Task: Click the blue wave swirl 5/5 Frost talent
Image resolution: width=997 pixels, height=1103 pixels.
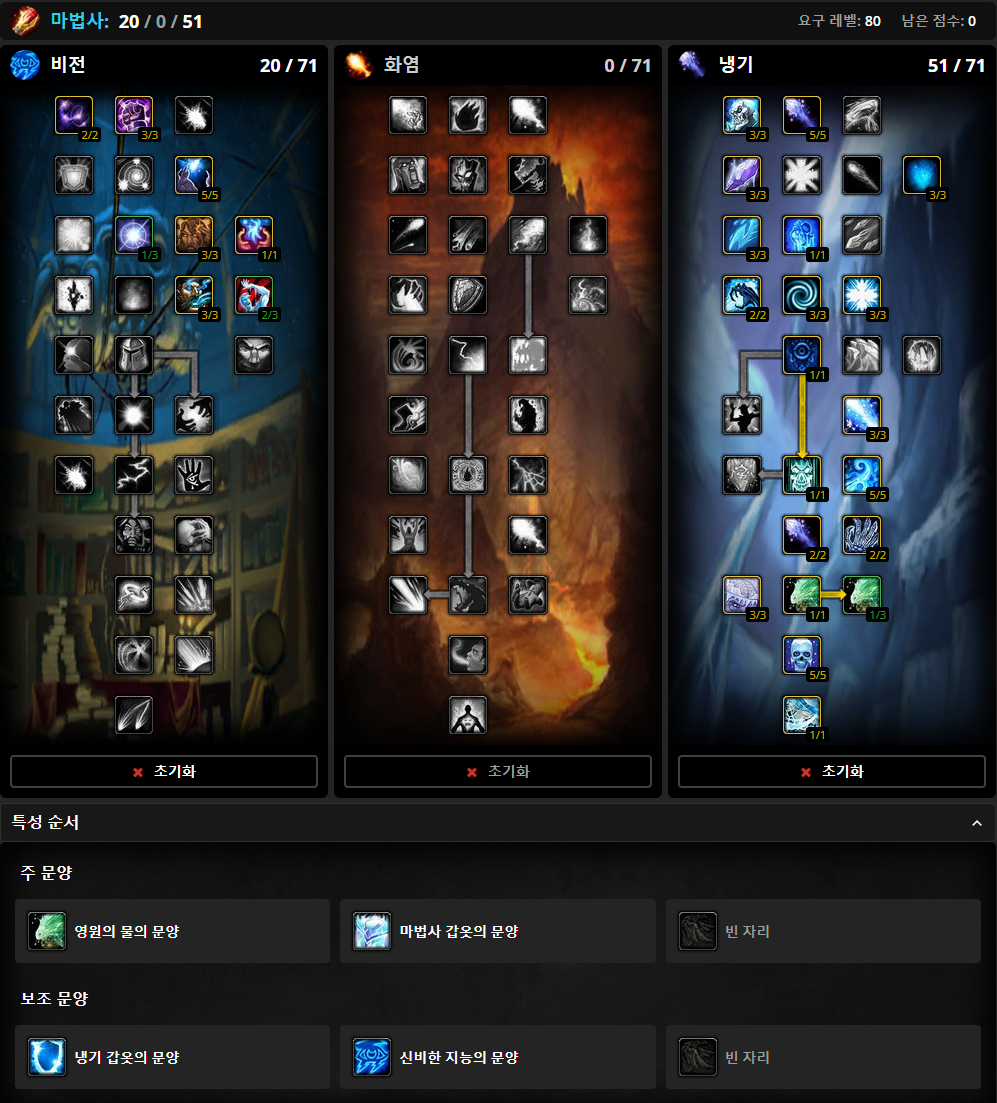Action: [862, 475]
